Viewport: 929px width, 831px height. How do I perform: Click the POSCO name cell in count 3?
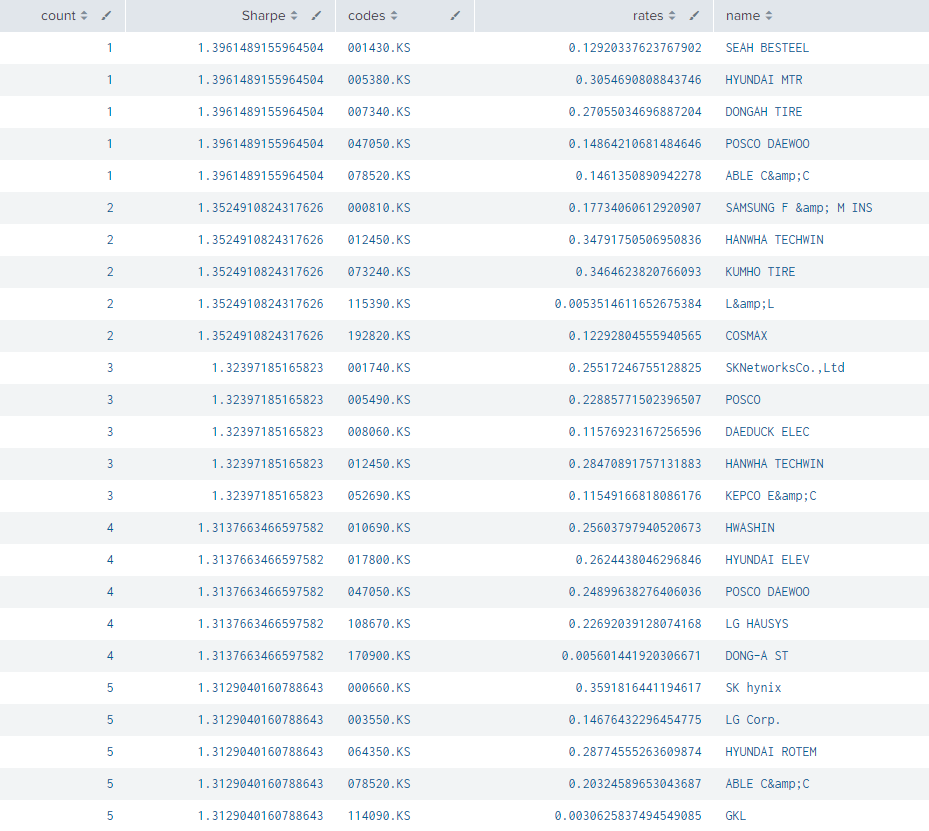pos(743,400)
